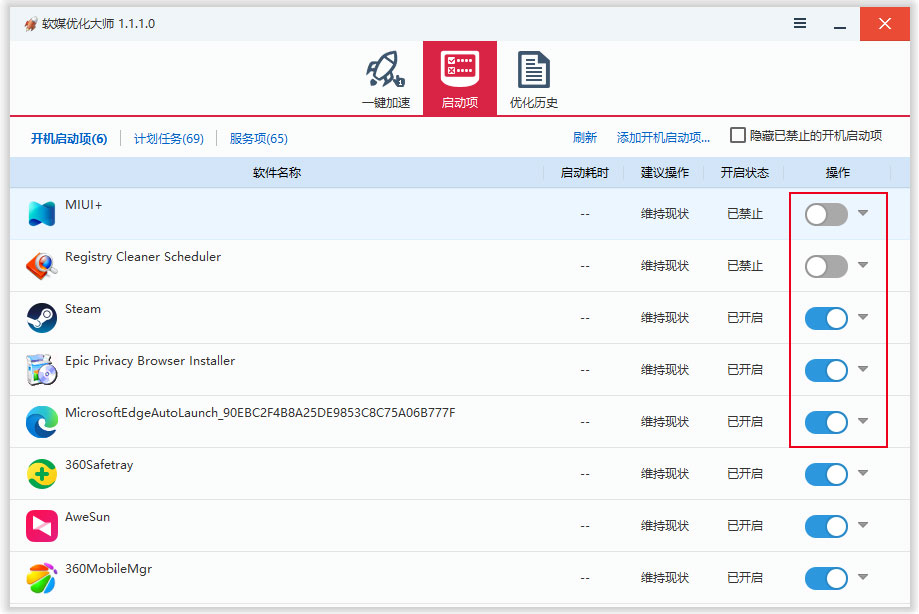The height and width of the screenshot is (614, 919).
Task: Select the AweSun name text
Action: [87, 517]
